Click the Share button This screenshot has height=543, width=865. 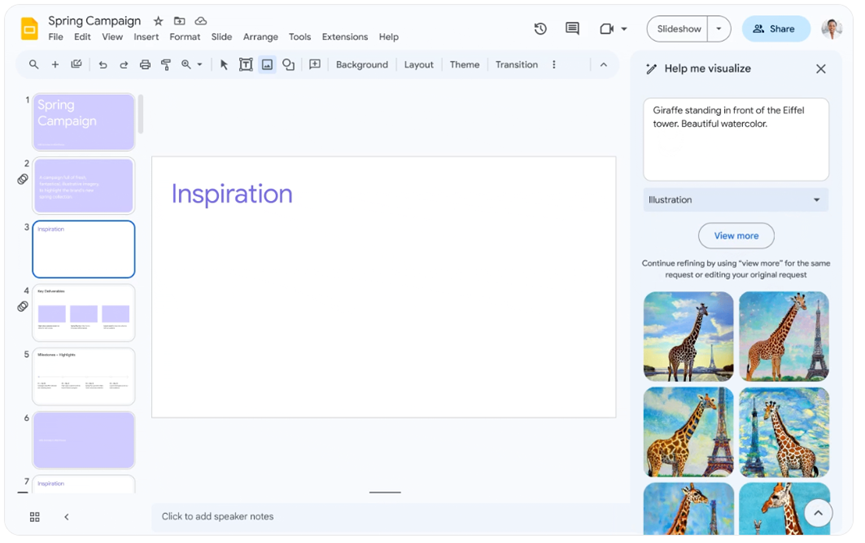coord(775,29)
